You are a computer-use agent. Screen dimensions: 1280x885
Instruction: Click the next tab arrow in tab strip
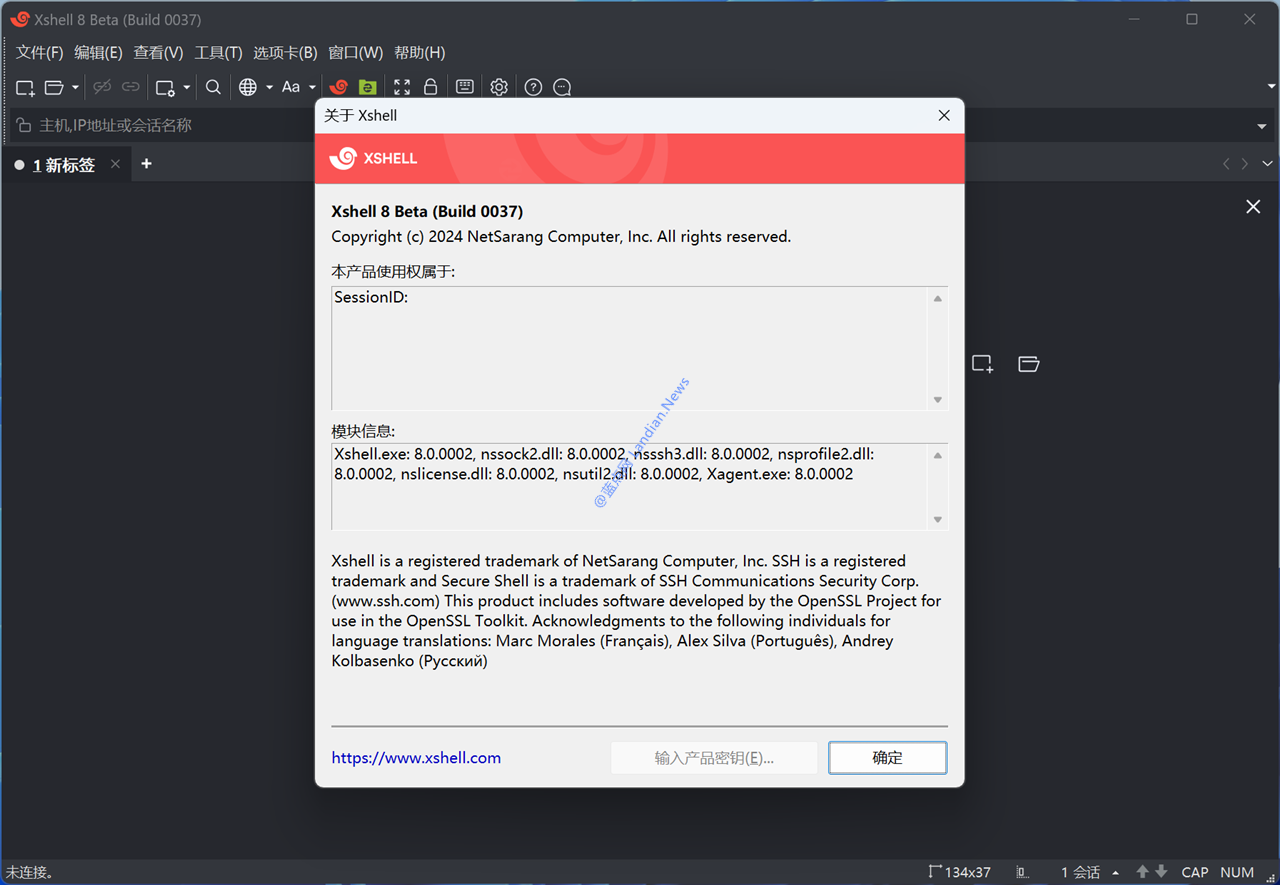(1245, 164)
